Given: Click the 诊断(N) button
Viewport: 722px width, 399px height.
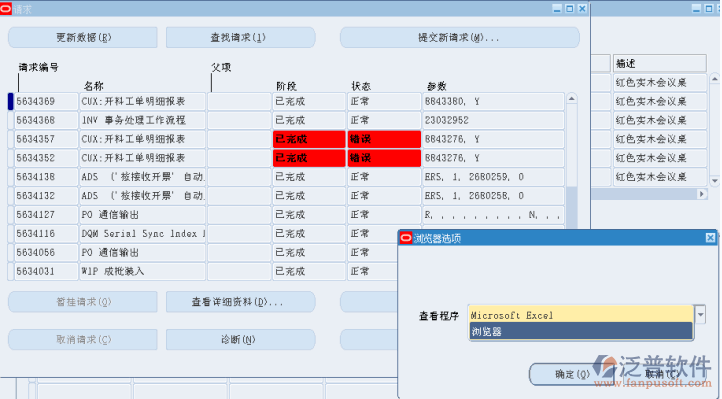Looking at the screenshot, I should 240,340.
